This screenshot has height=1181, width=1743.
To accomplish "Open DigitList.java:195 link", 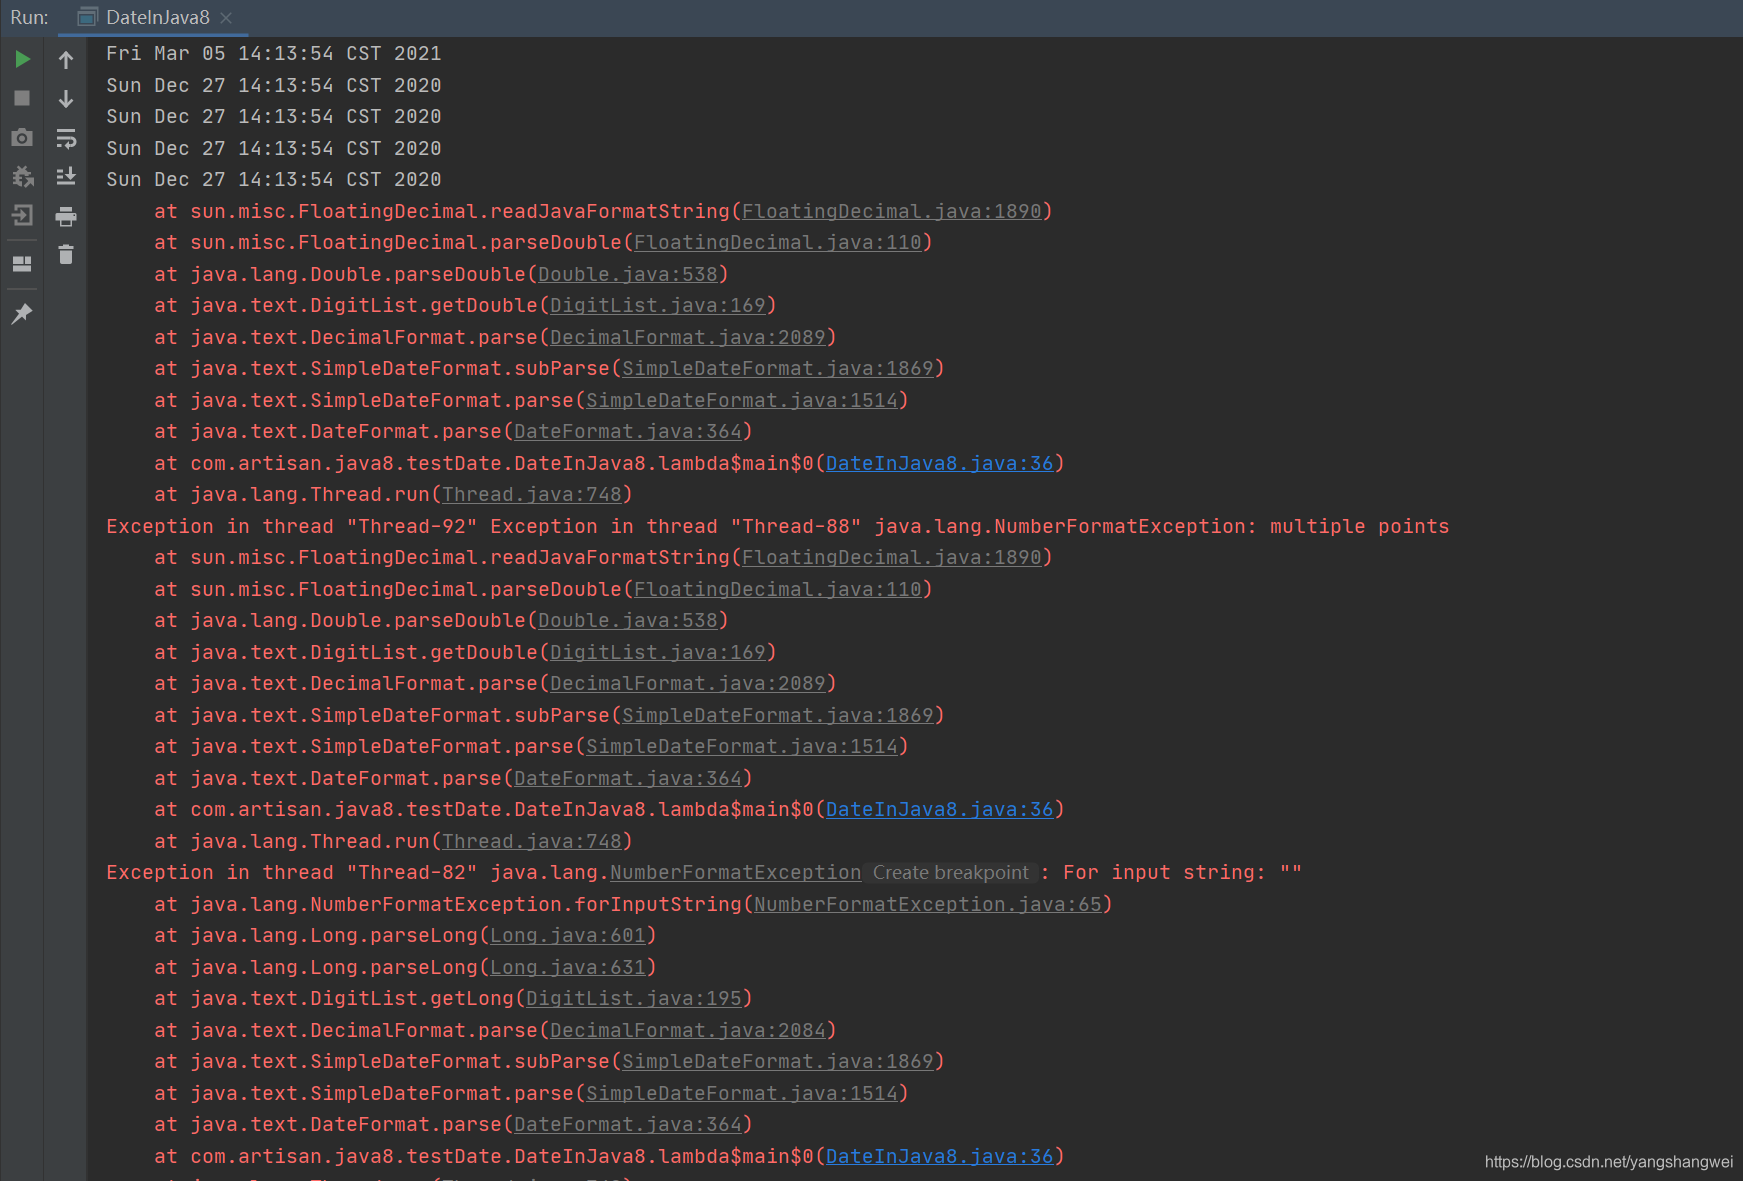I will click(x=633, y=998).
